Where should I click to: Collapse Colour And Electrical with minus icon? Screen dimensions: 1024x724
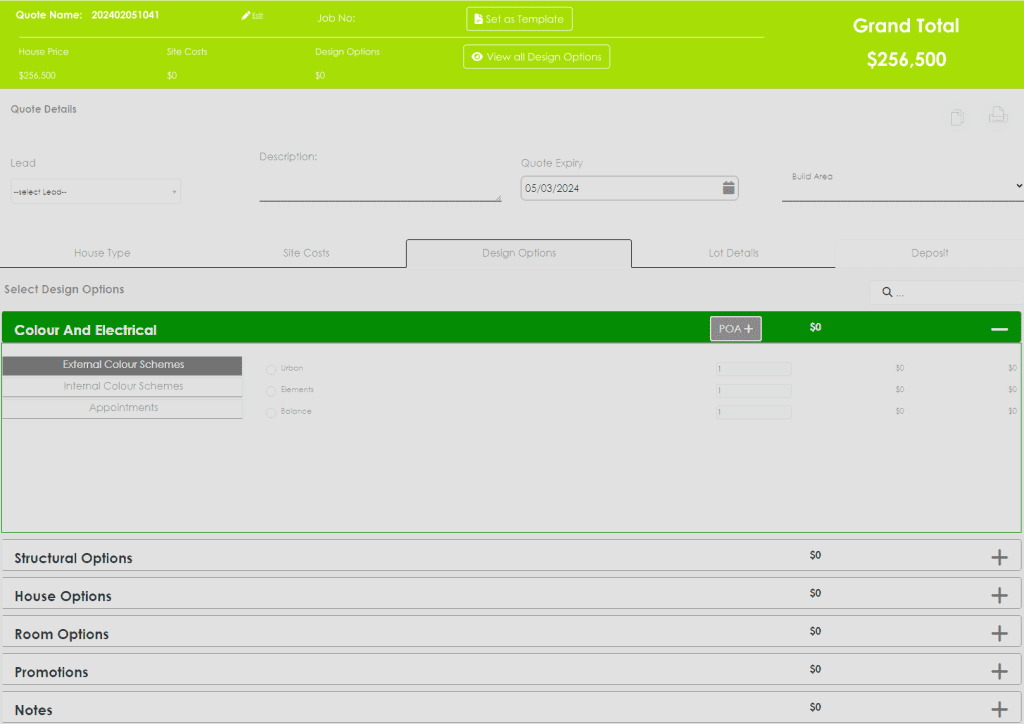pos(998,329)
